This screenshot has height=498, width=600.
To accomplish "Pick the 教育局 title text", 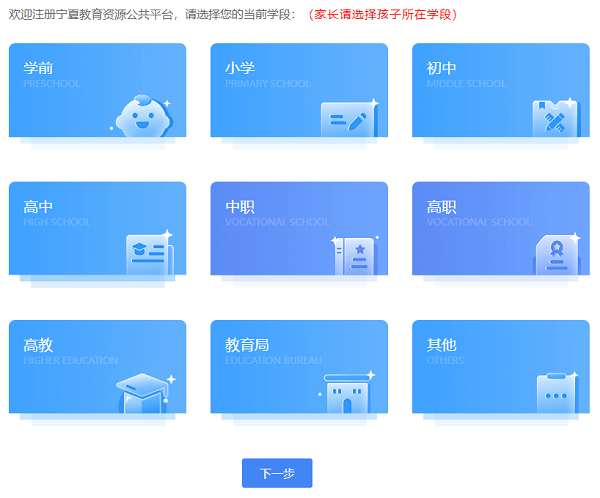I will point(247,345).
